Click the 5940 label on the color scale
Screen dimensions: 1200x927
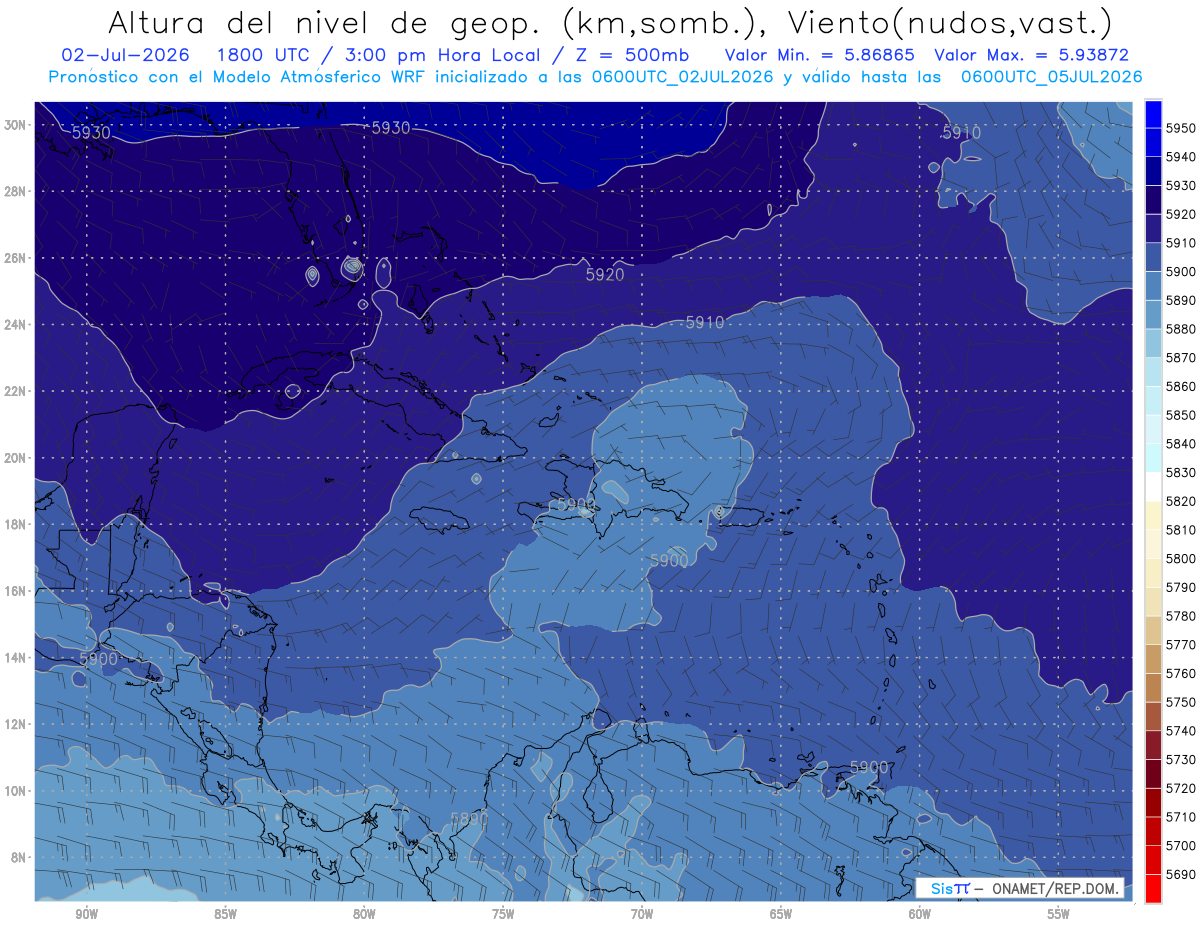pyautogui.click(x=1181, y=156)
